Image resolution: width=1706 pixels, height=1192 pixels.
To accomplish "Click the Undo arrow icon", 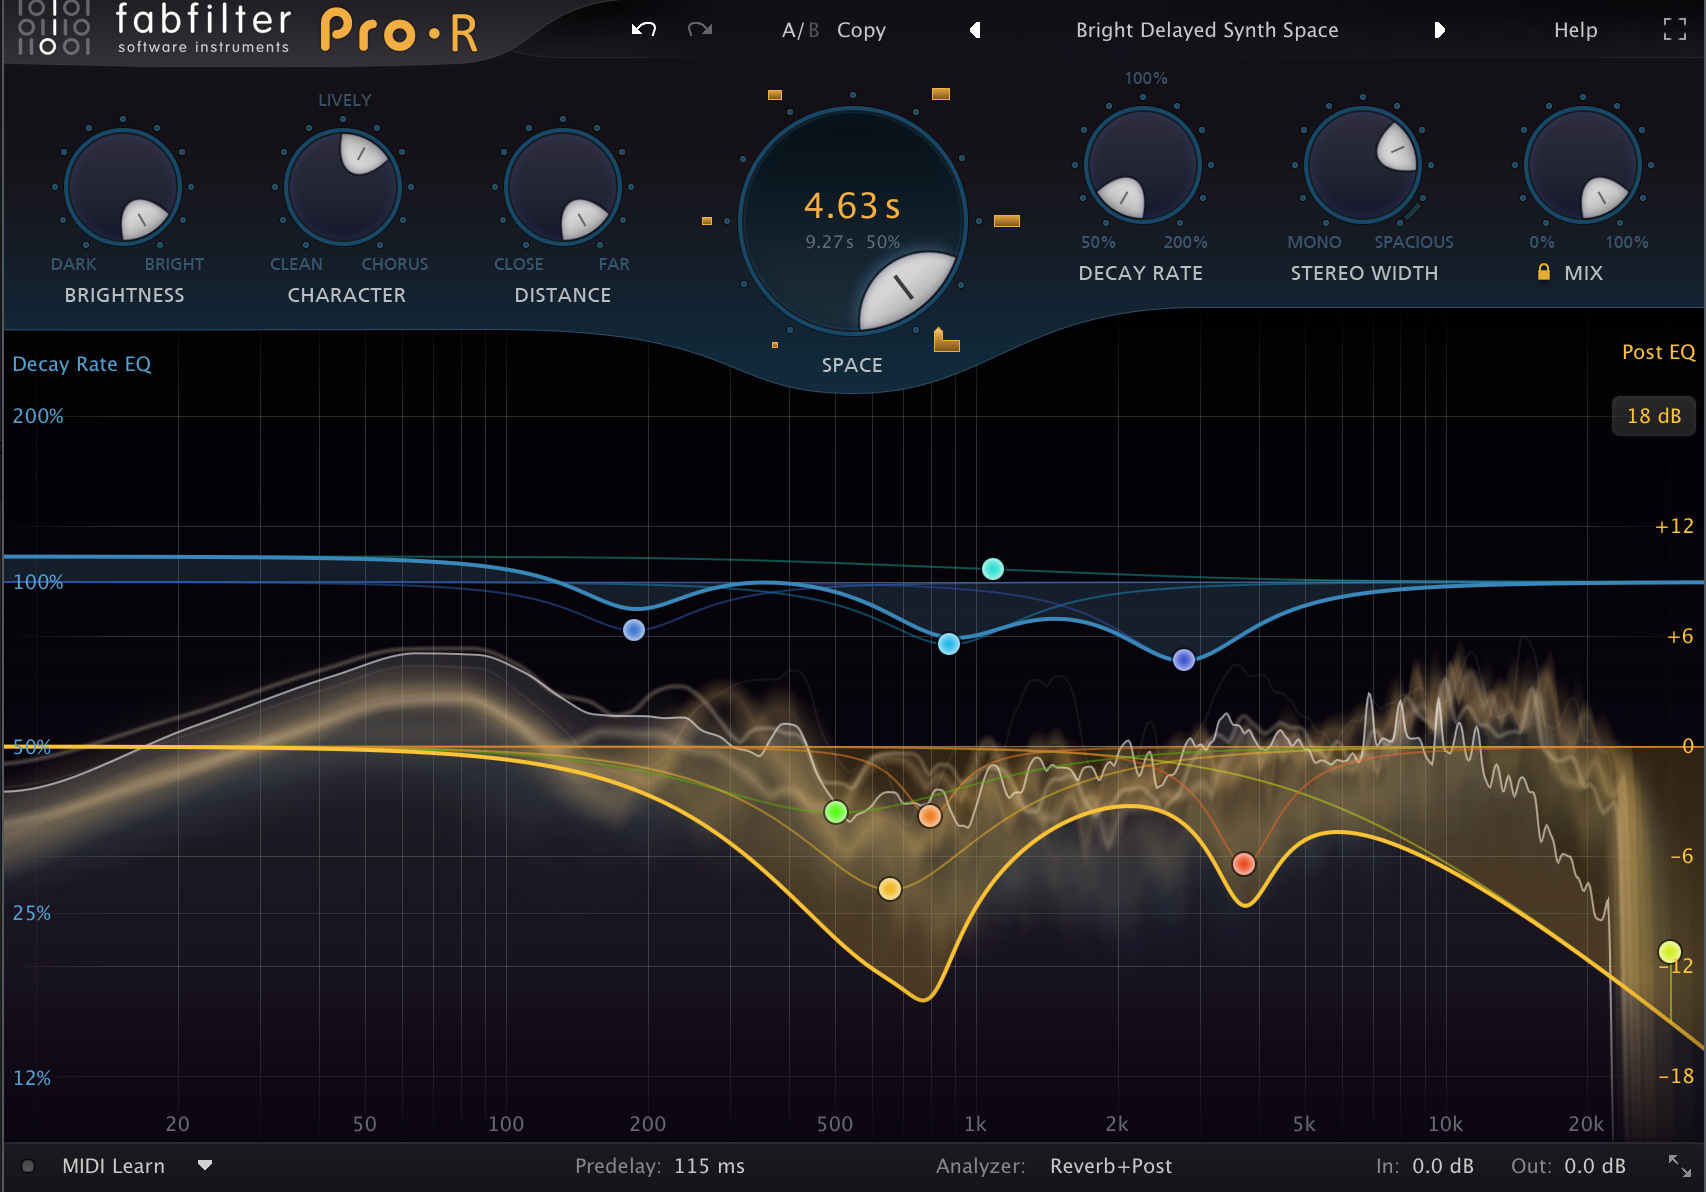I will (x=644, y=30).
